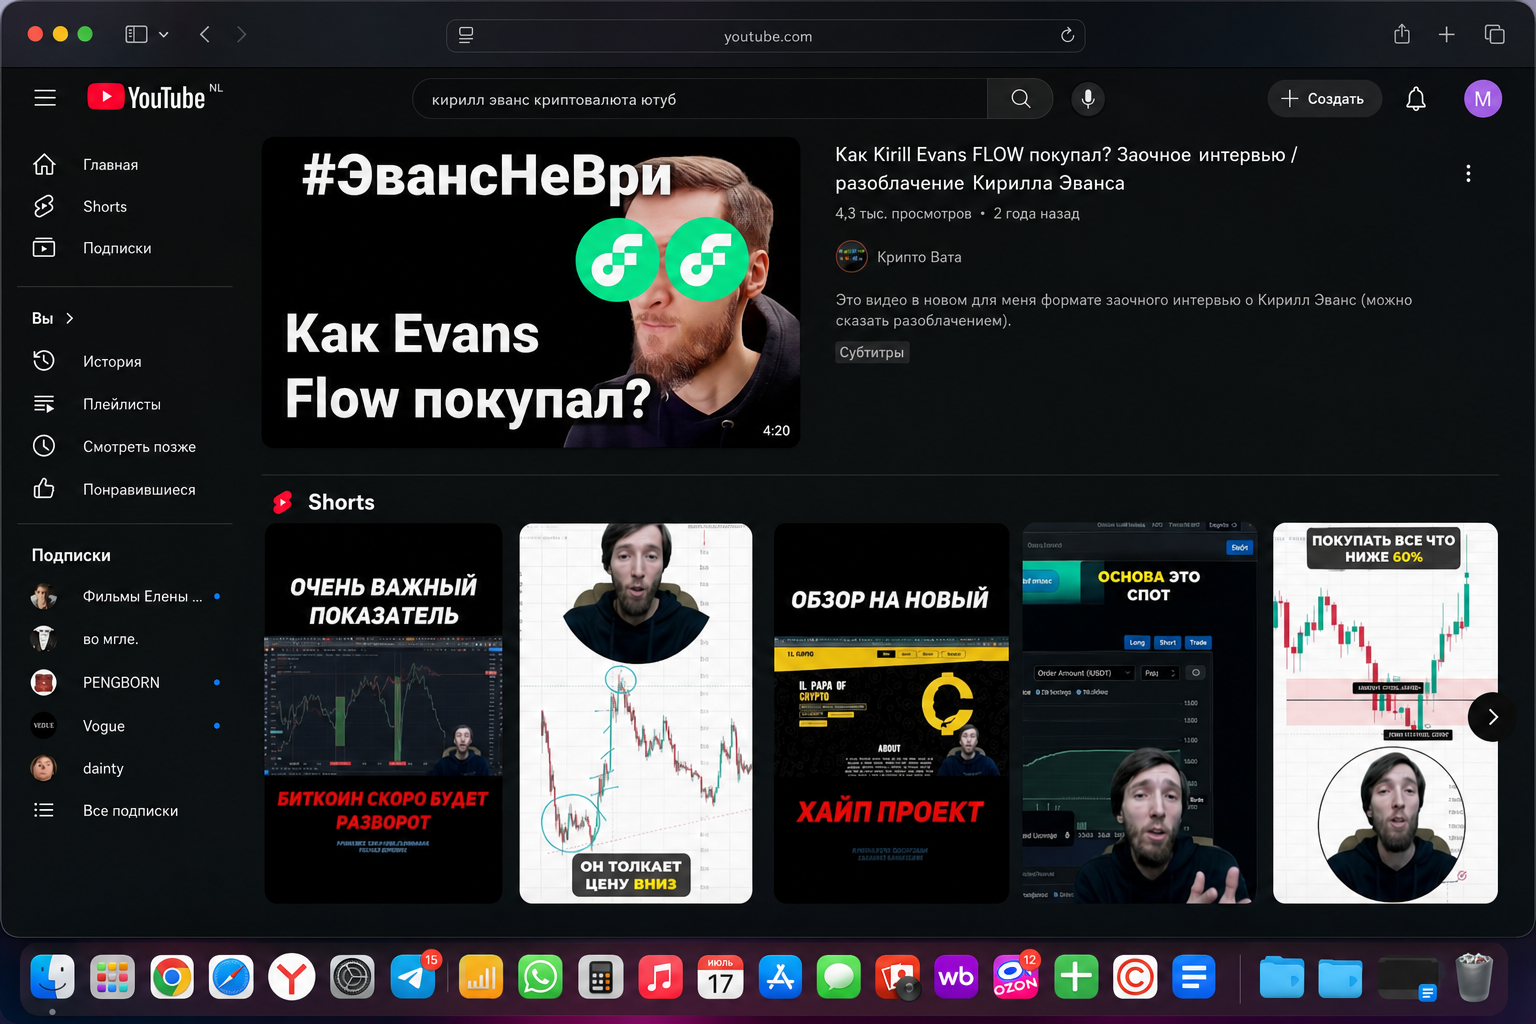
Task: Open a new Safari tab
Action: point(1446,34)
